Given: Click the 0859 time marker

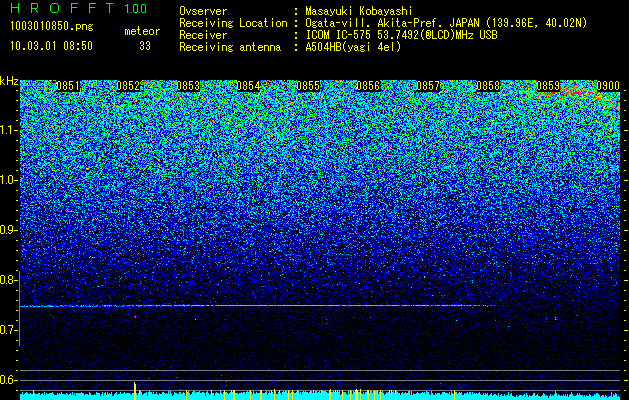Looking at the screenshot, I should tap(548, 86).
